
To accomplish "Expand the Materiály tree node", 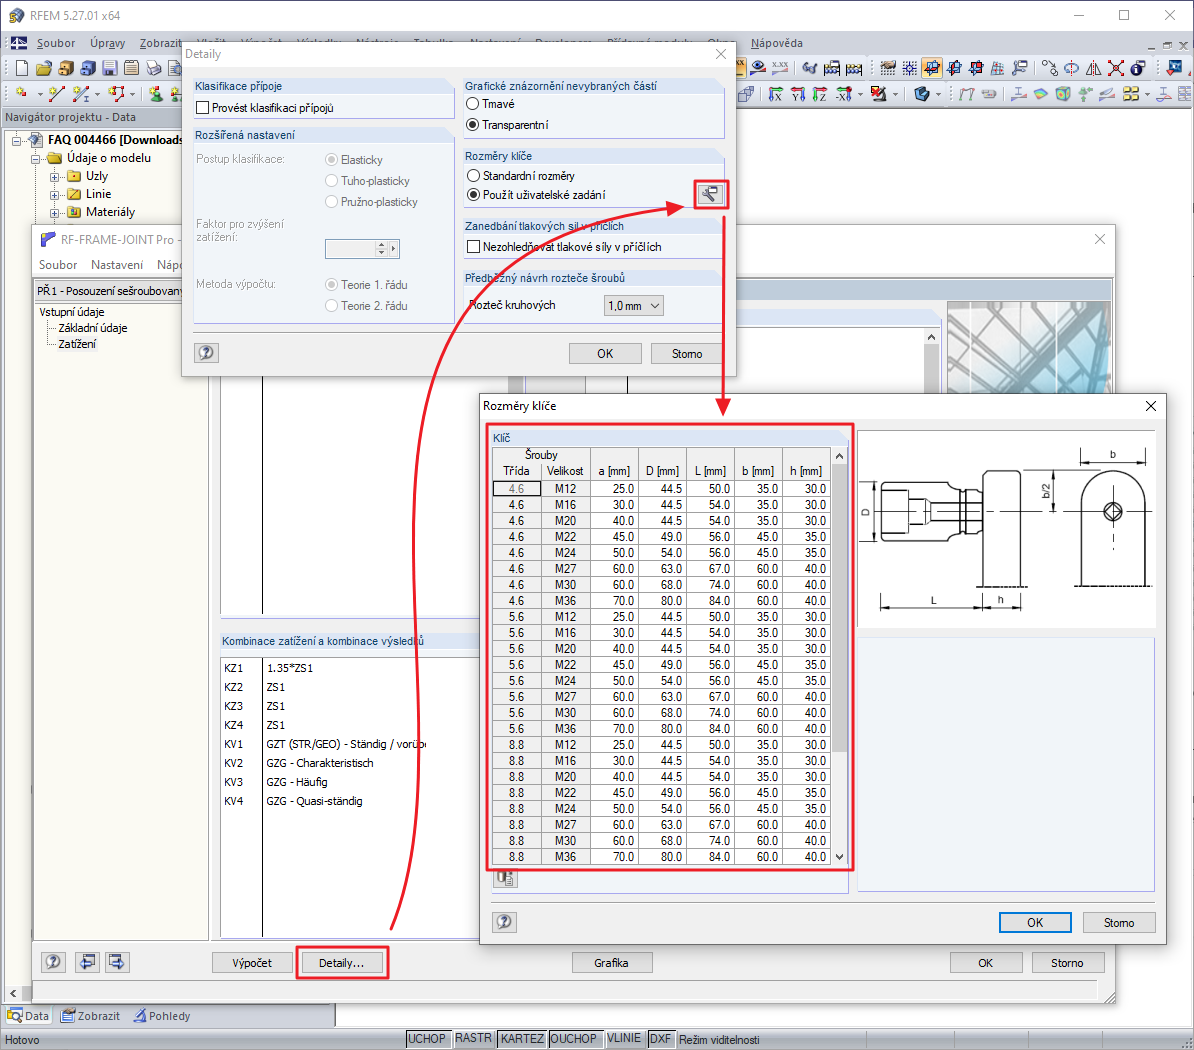I will click(54, 212).
